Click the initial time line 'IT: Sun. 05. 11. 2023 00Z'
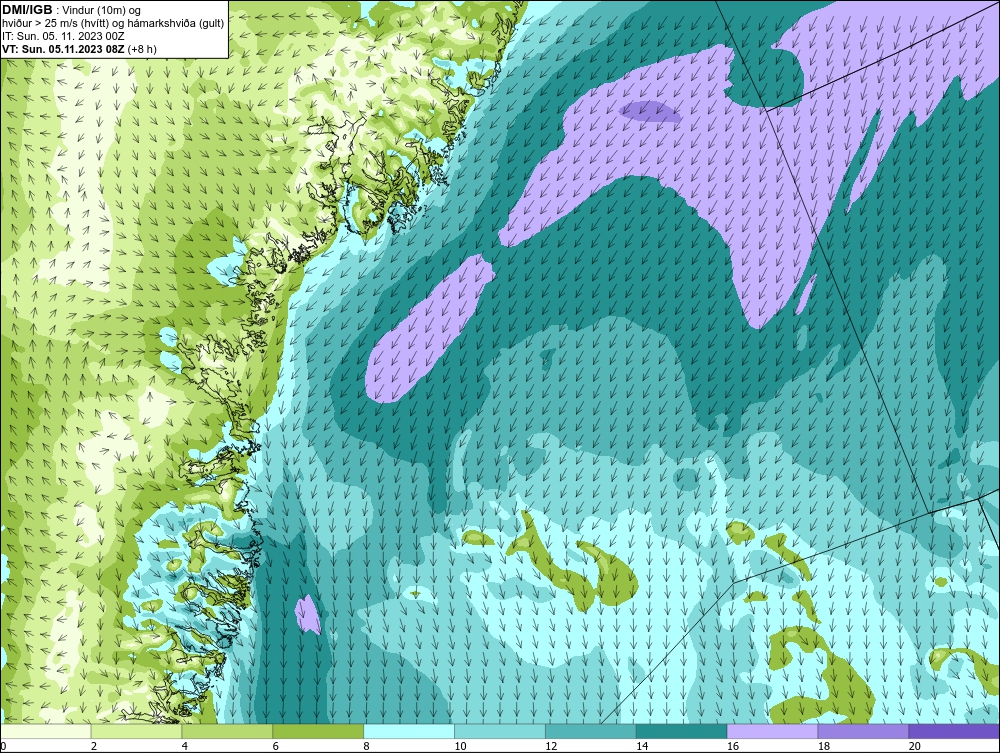1000x753 pixels. point(63,36)
